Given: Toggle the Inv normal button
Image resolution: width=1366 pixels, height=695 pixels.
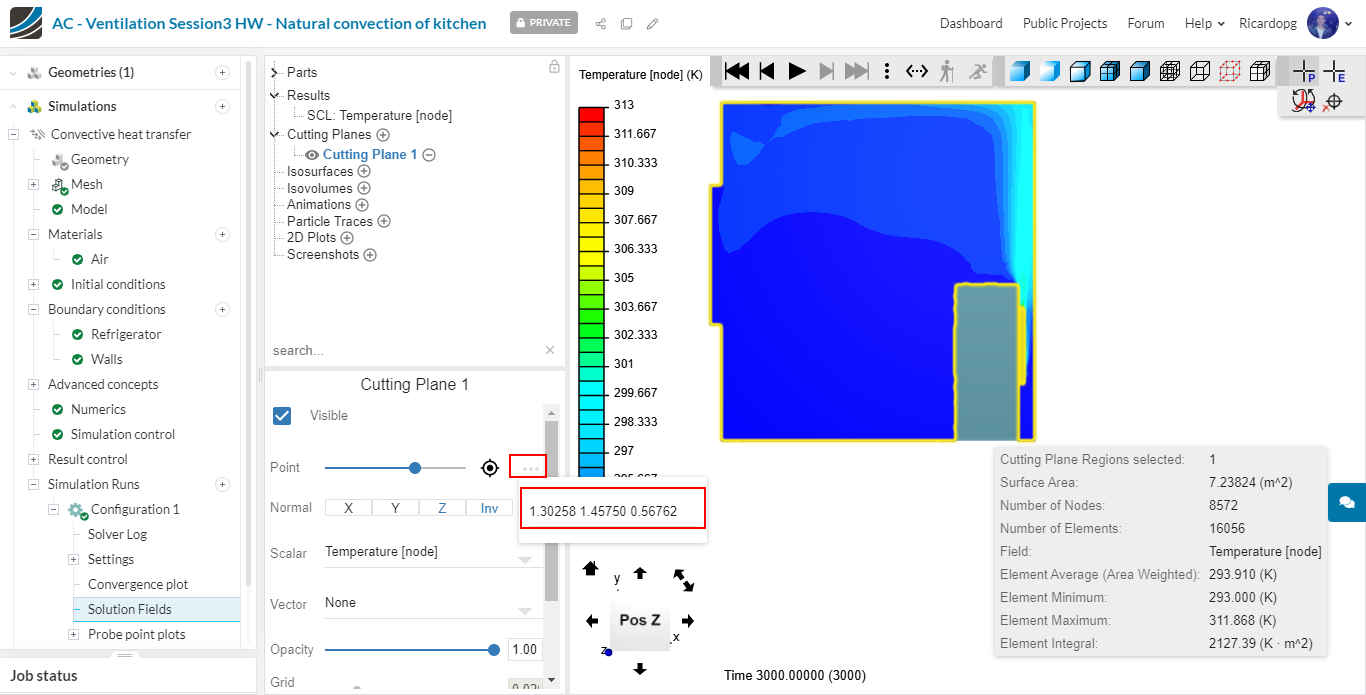Looking at the screenshot, I should [x=489, y=508].
